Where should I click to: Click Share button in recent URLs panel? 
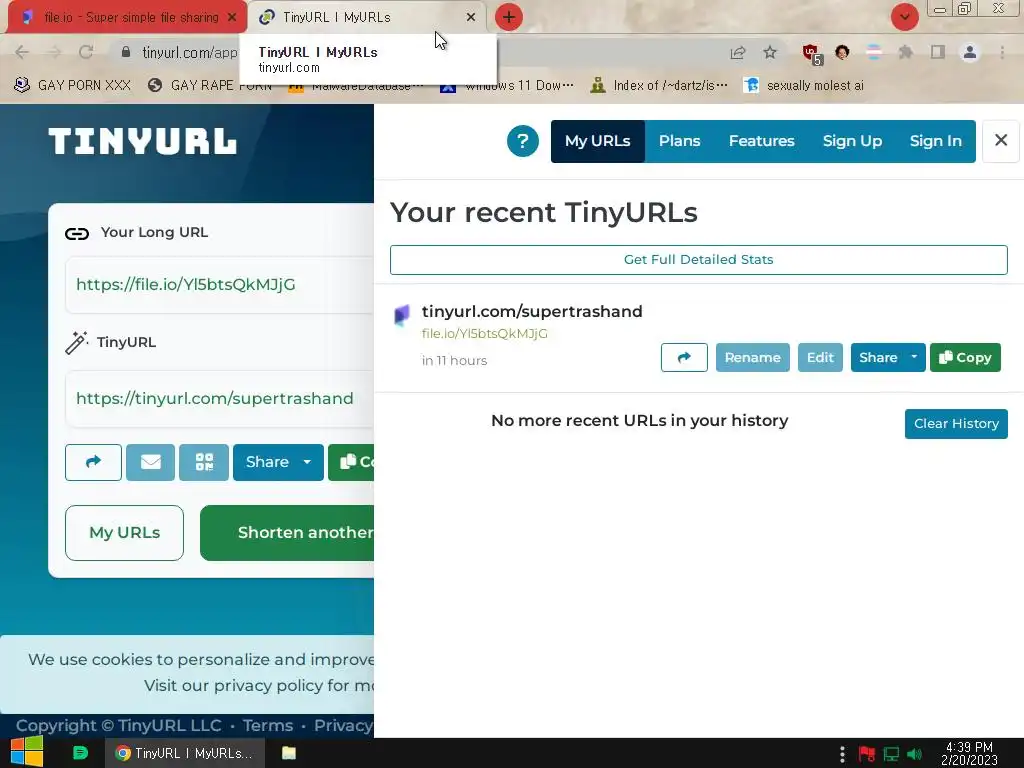(x=878, y=357)
